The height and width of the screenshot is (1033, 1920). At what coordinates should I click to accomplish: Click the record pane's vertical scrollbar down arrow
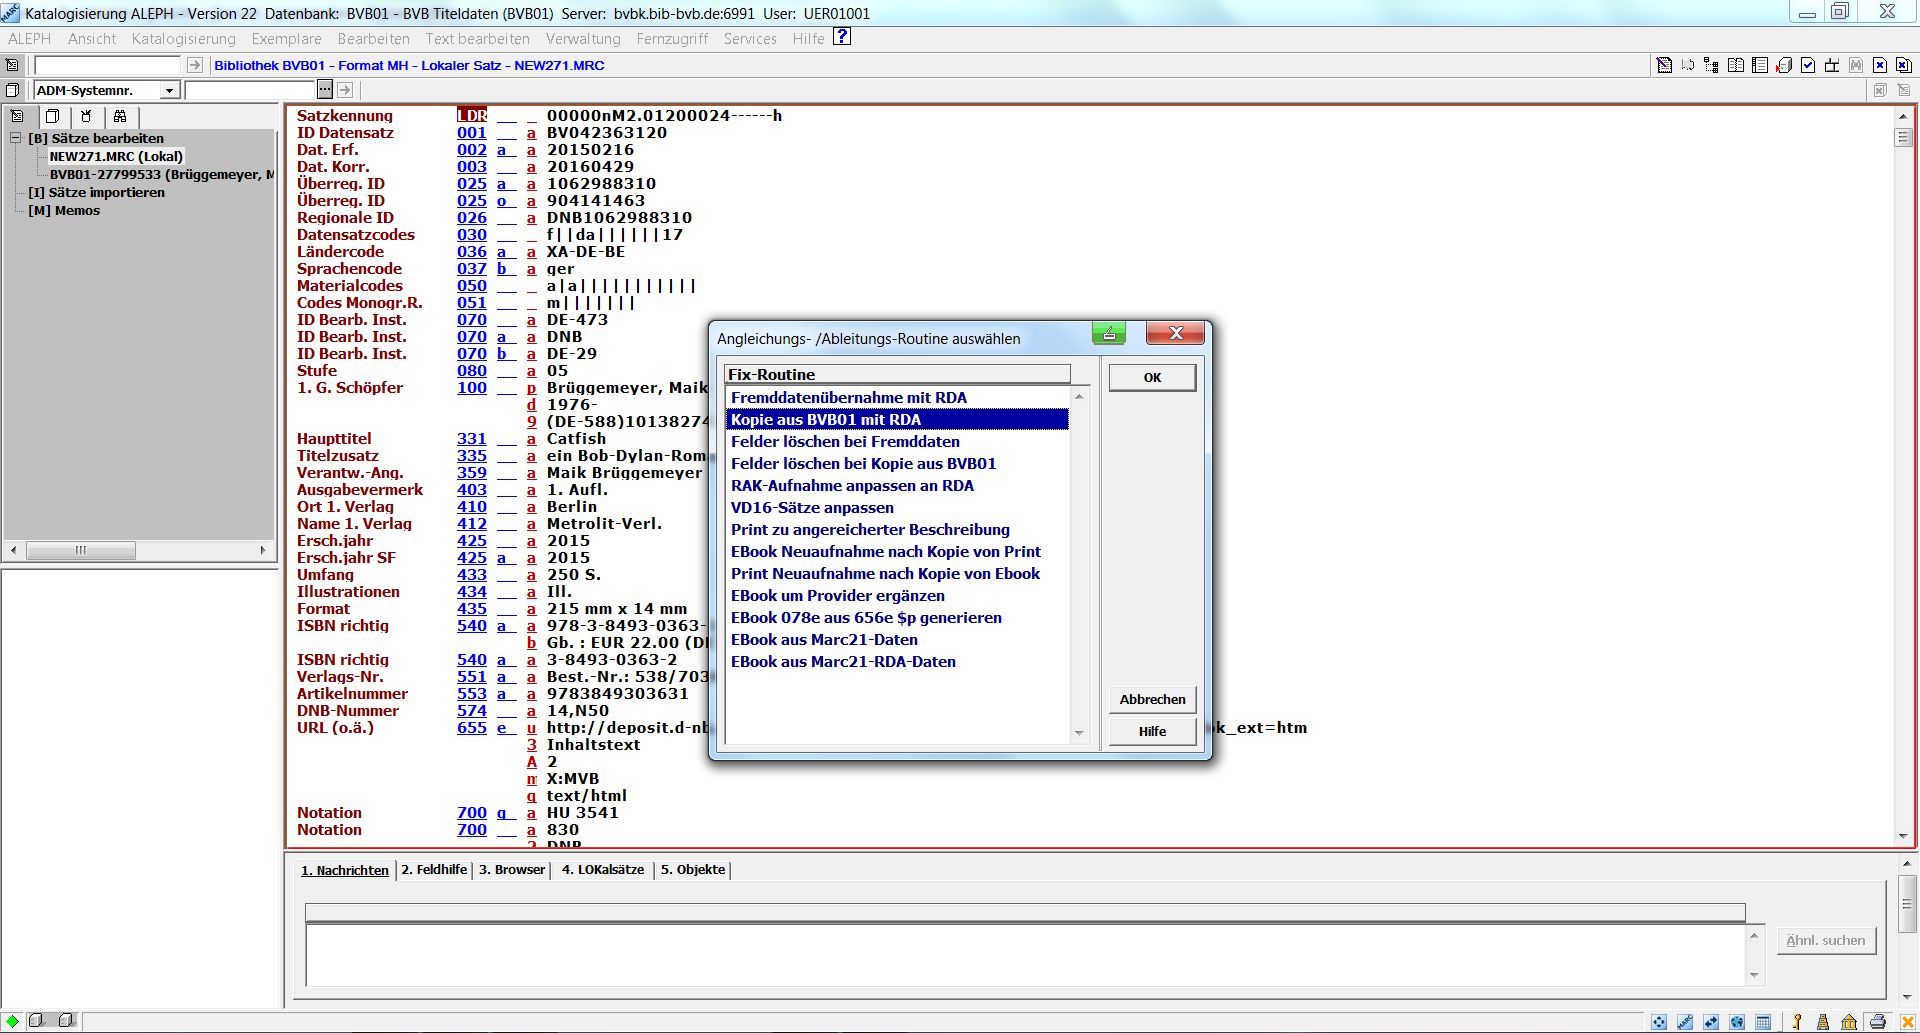1903,836
